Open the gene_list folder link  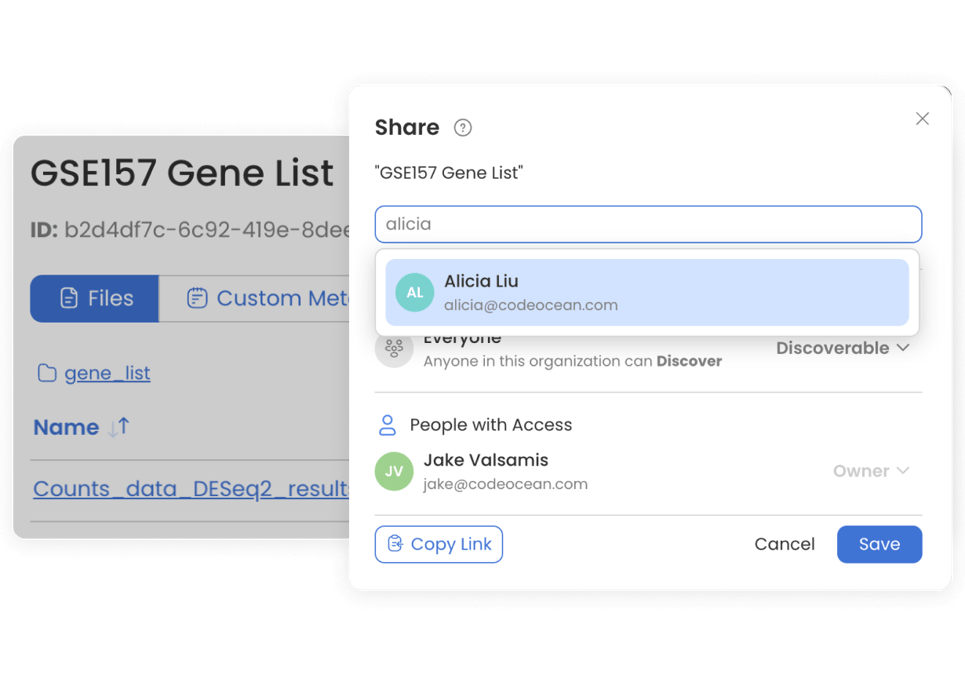click(107, 374)
